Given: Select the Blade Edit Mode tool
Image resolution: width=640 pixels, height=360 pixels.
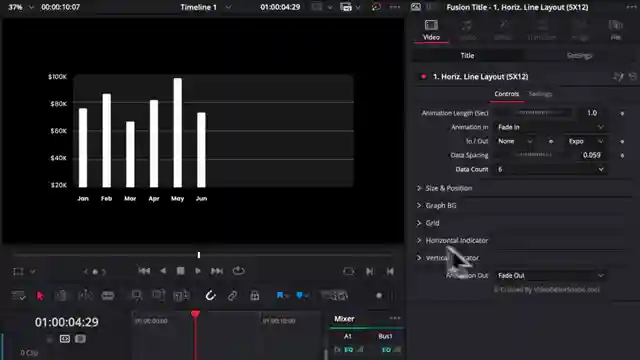Looking at the screenshot, I should [108, 296].
